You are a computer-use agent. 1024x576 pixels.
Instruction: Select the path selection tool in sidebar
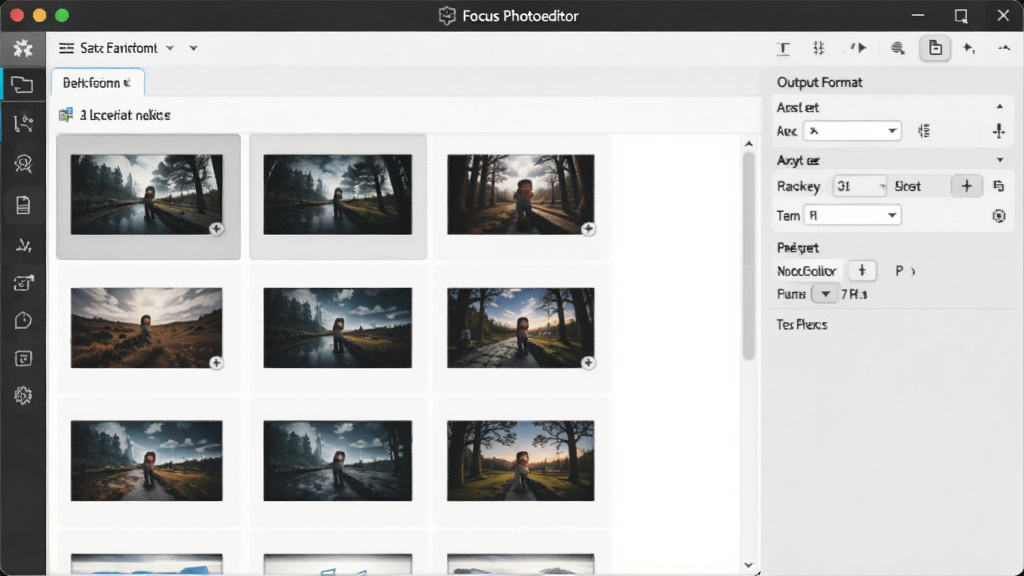[23, 123]
